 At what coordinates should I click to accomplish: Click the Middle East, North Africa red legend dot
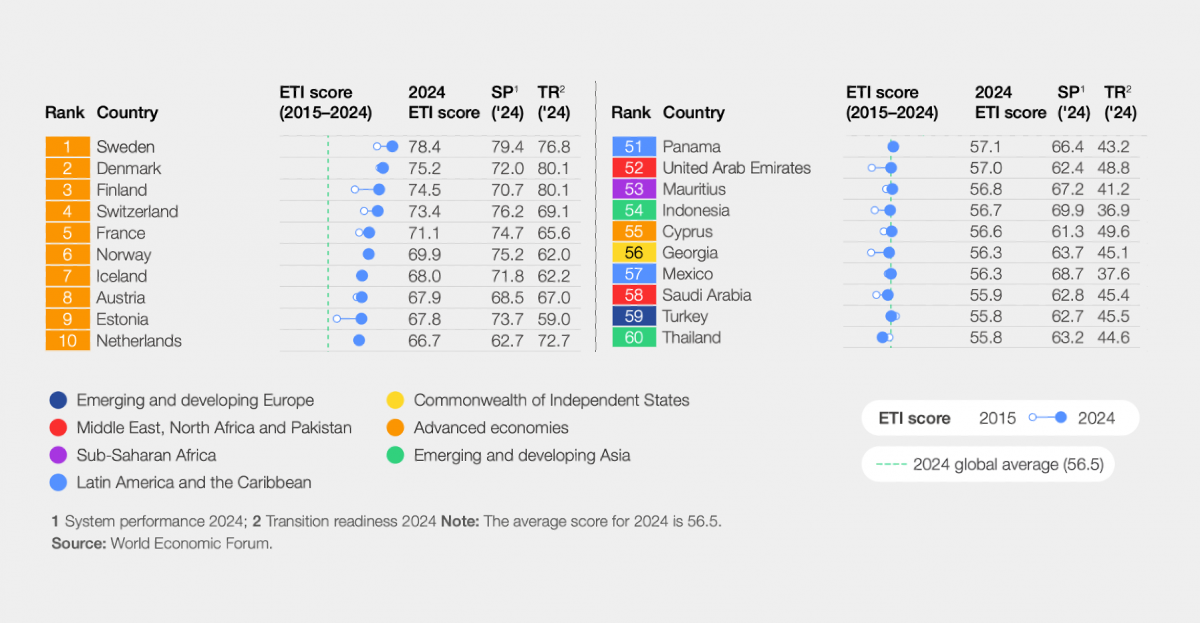point(58,428)
